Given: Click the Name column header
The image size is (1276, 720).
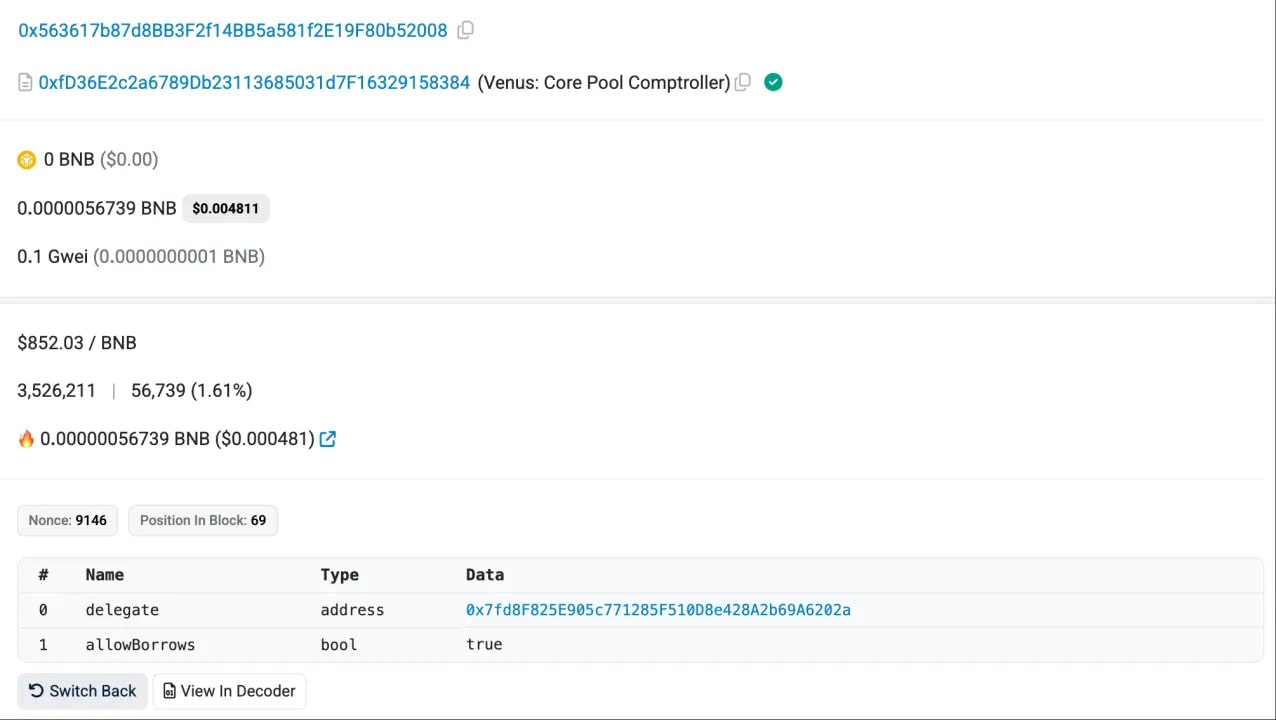Looking at the screenshot, I should [x=105, y=575].
